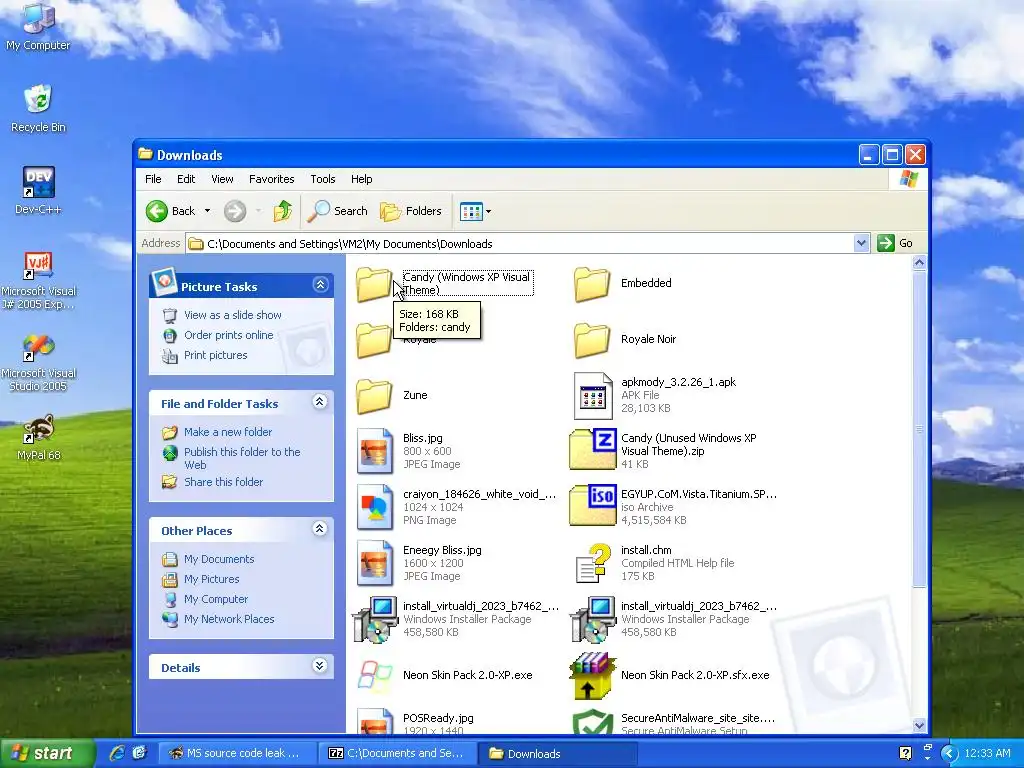Switch to MS source code leak taskbar window
Screen dimensions: 1024x768
pyautogui.click(x=236, y=753)
